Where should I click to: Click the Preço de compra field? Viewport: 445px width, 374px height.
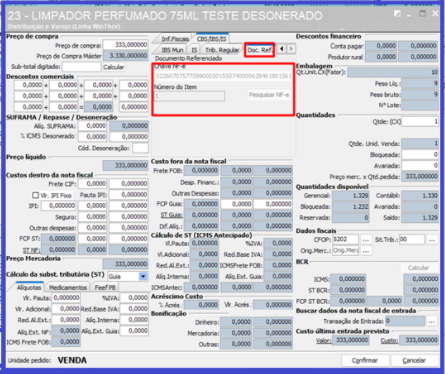125,45
